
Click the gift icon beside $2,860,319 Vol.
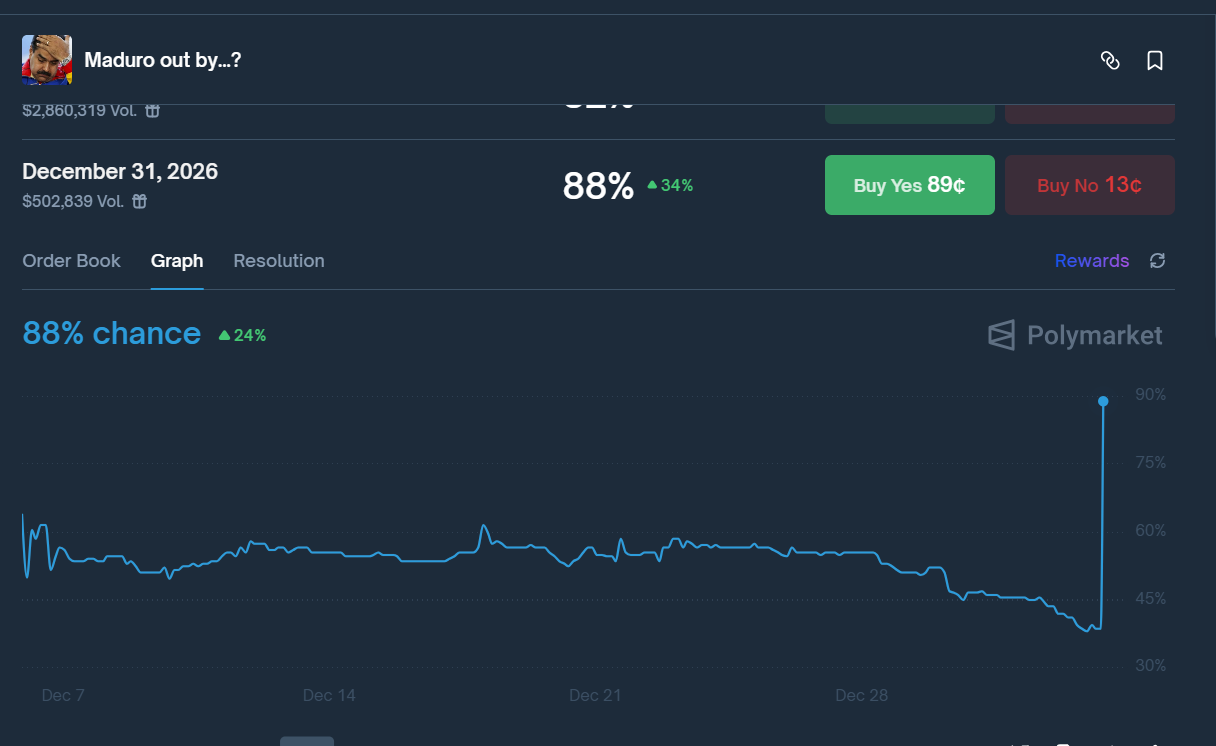point(152,110)
